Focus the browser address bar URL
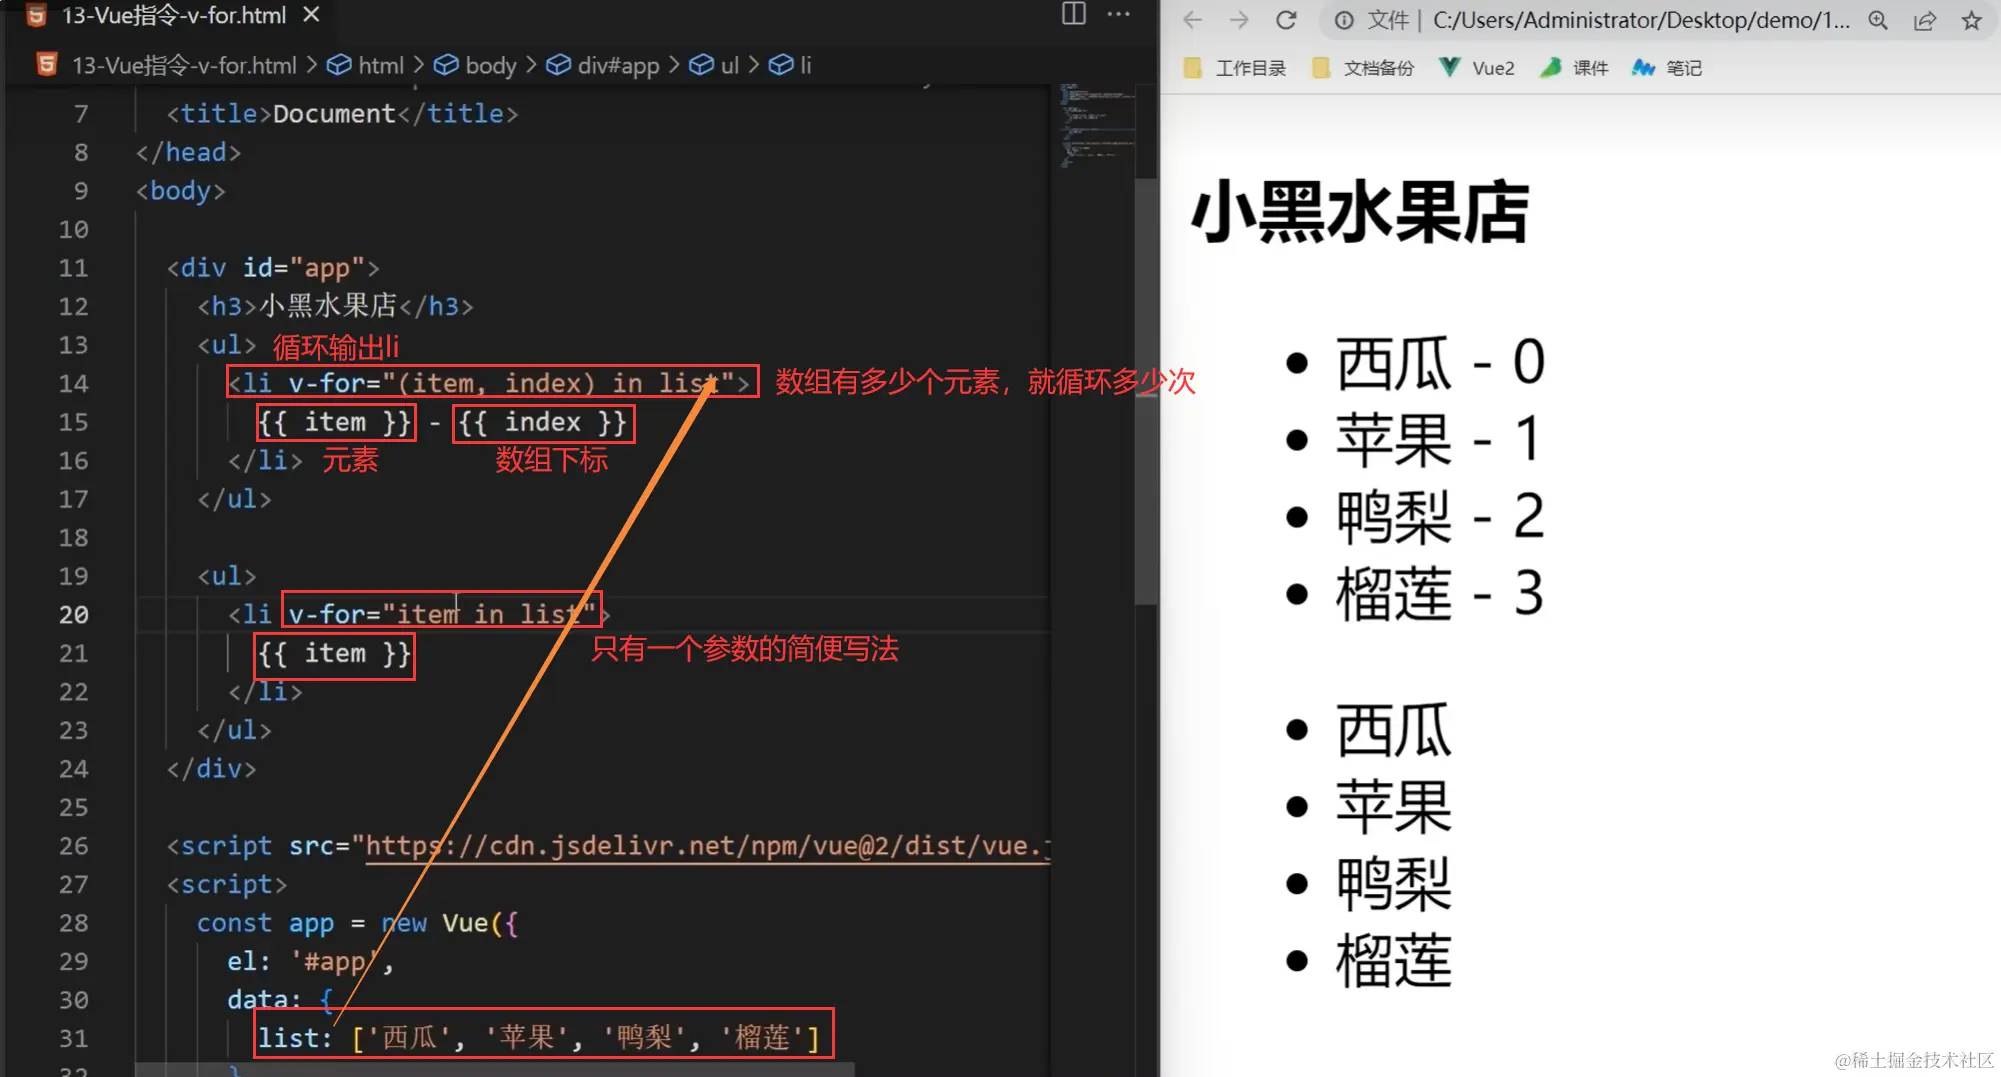Viewport: 2001px width, 1077px height. [x=1641, y=20]
